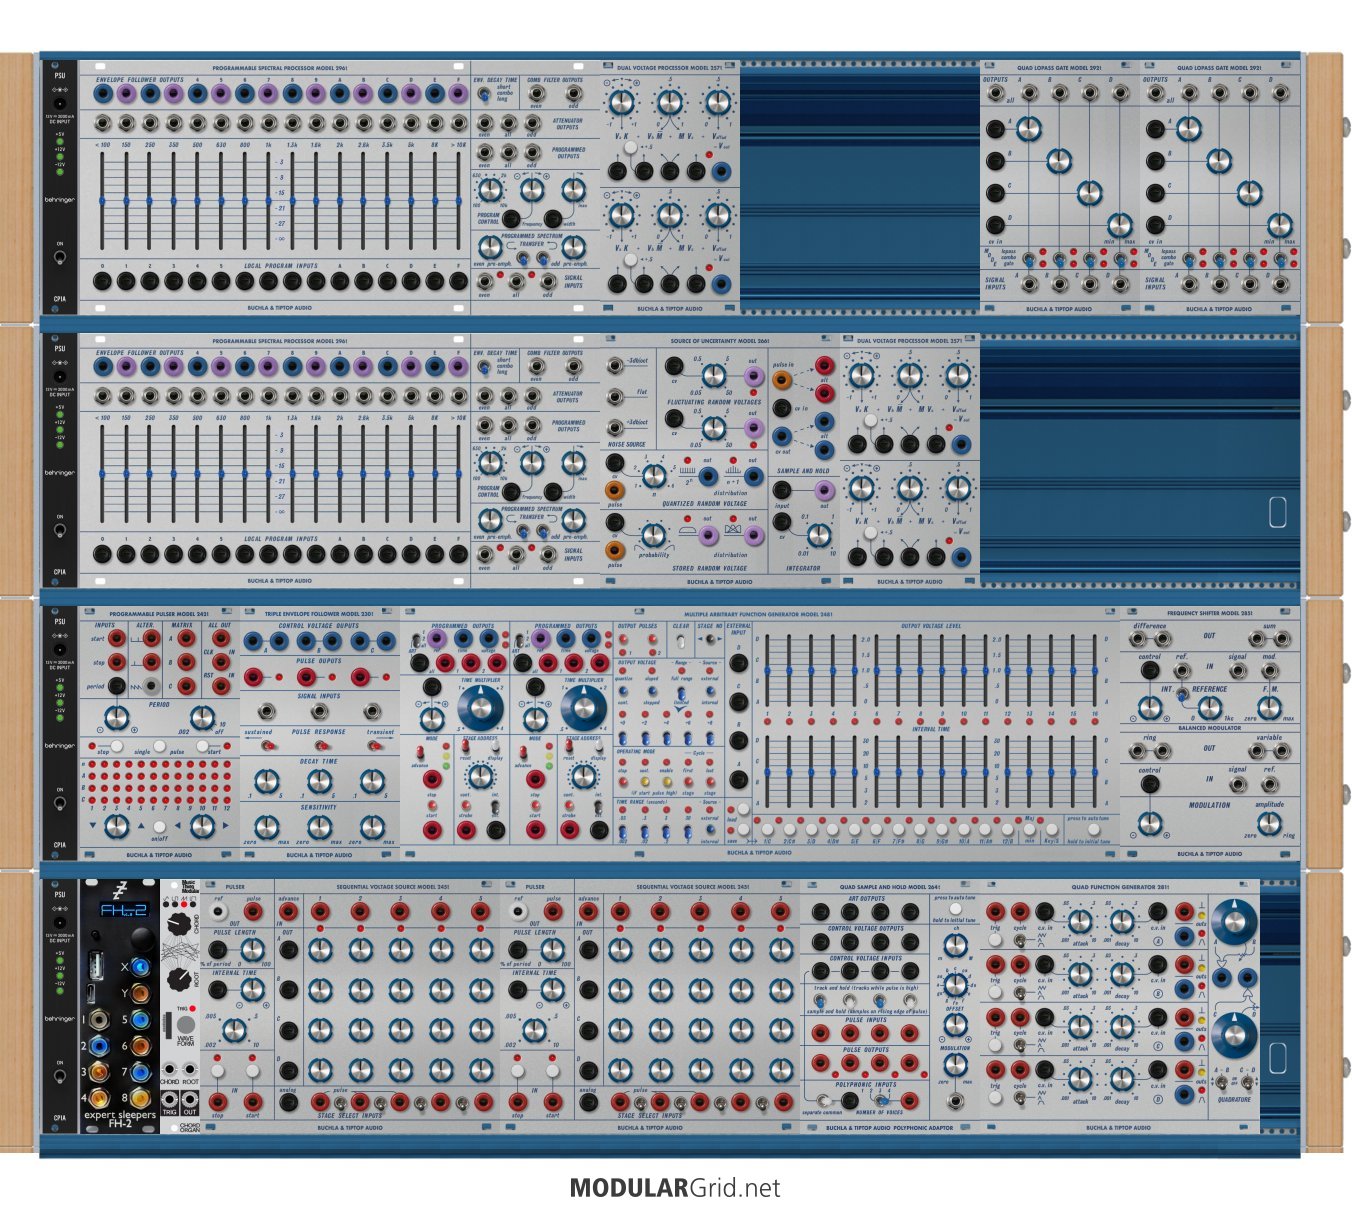Click the right triangle on Programmable Pulser
The image size is (1352, 1209).
pyautogui.click(x=226, y=825)
